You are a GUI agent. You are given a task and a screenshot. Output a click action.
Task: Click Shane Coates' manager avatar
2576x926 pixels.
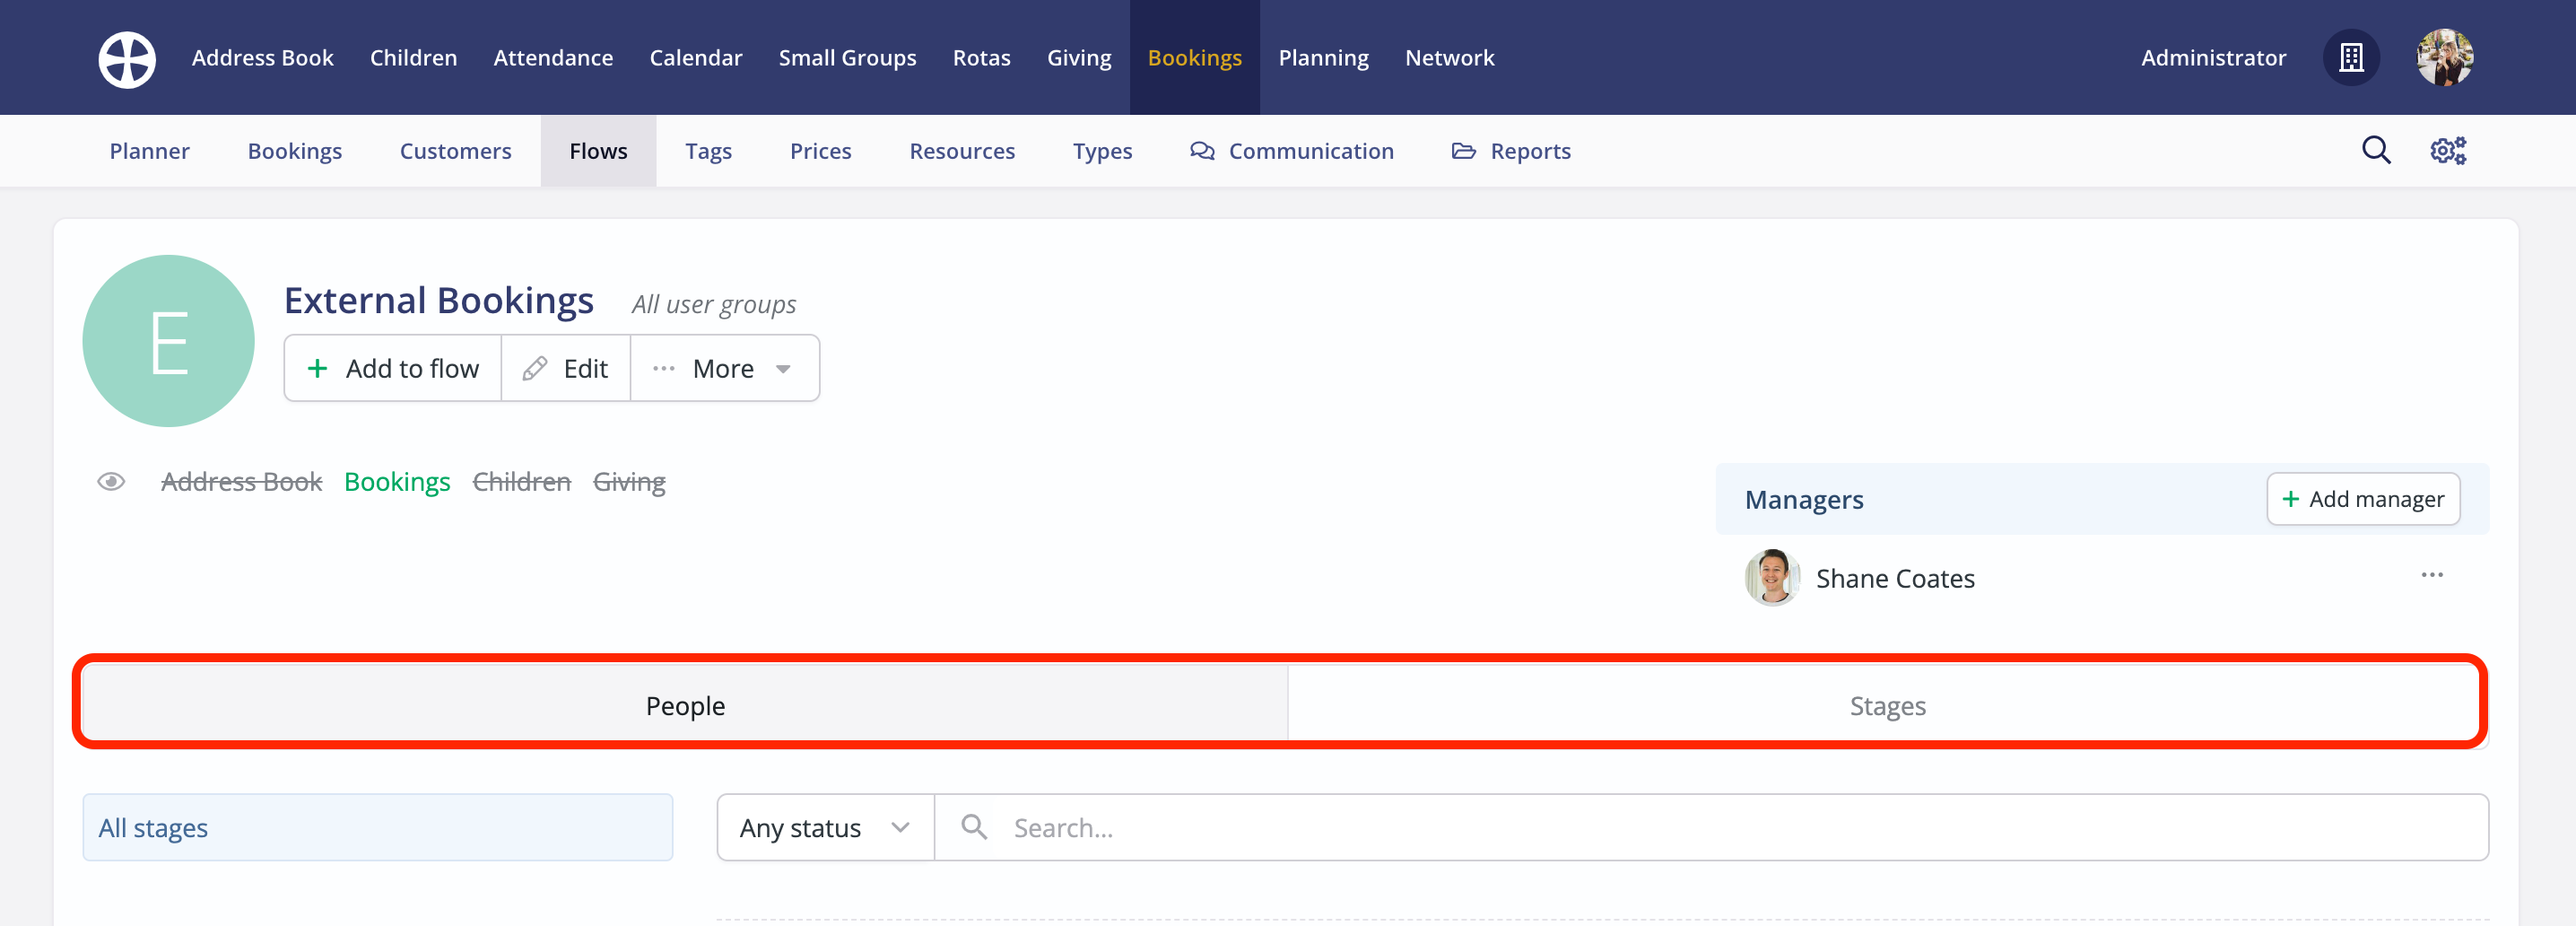click(1771, 578)
